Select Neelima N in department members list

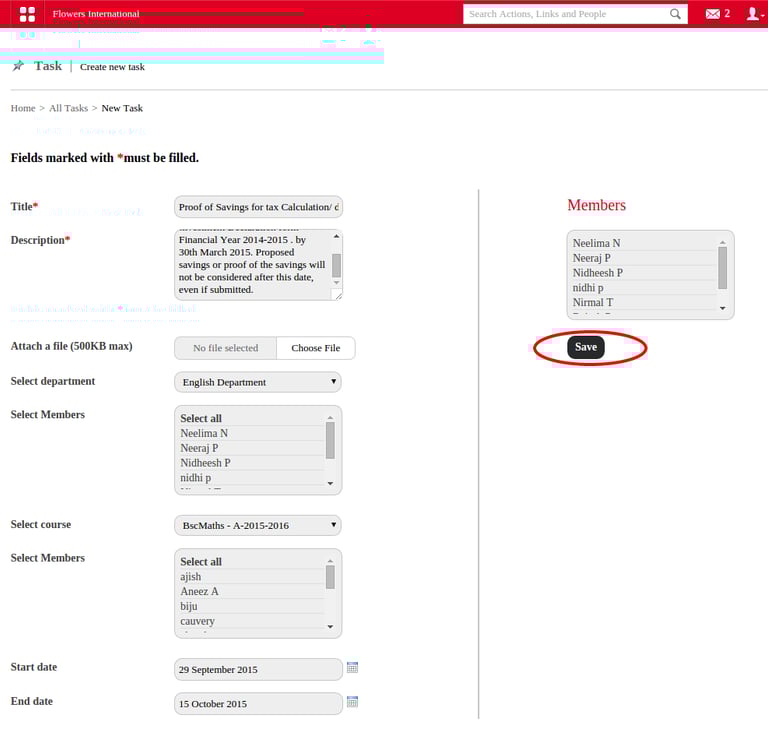coord(252,433)
